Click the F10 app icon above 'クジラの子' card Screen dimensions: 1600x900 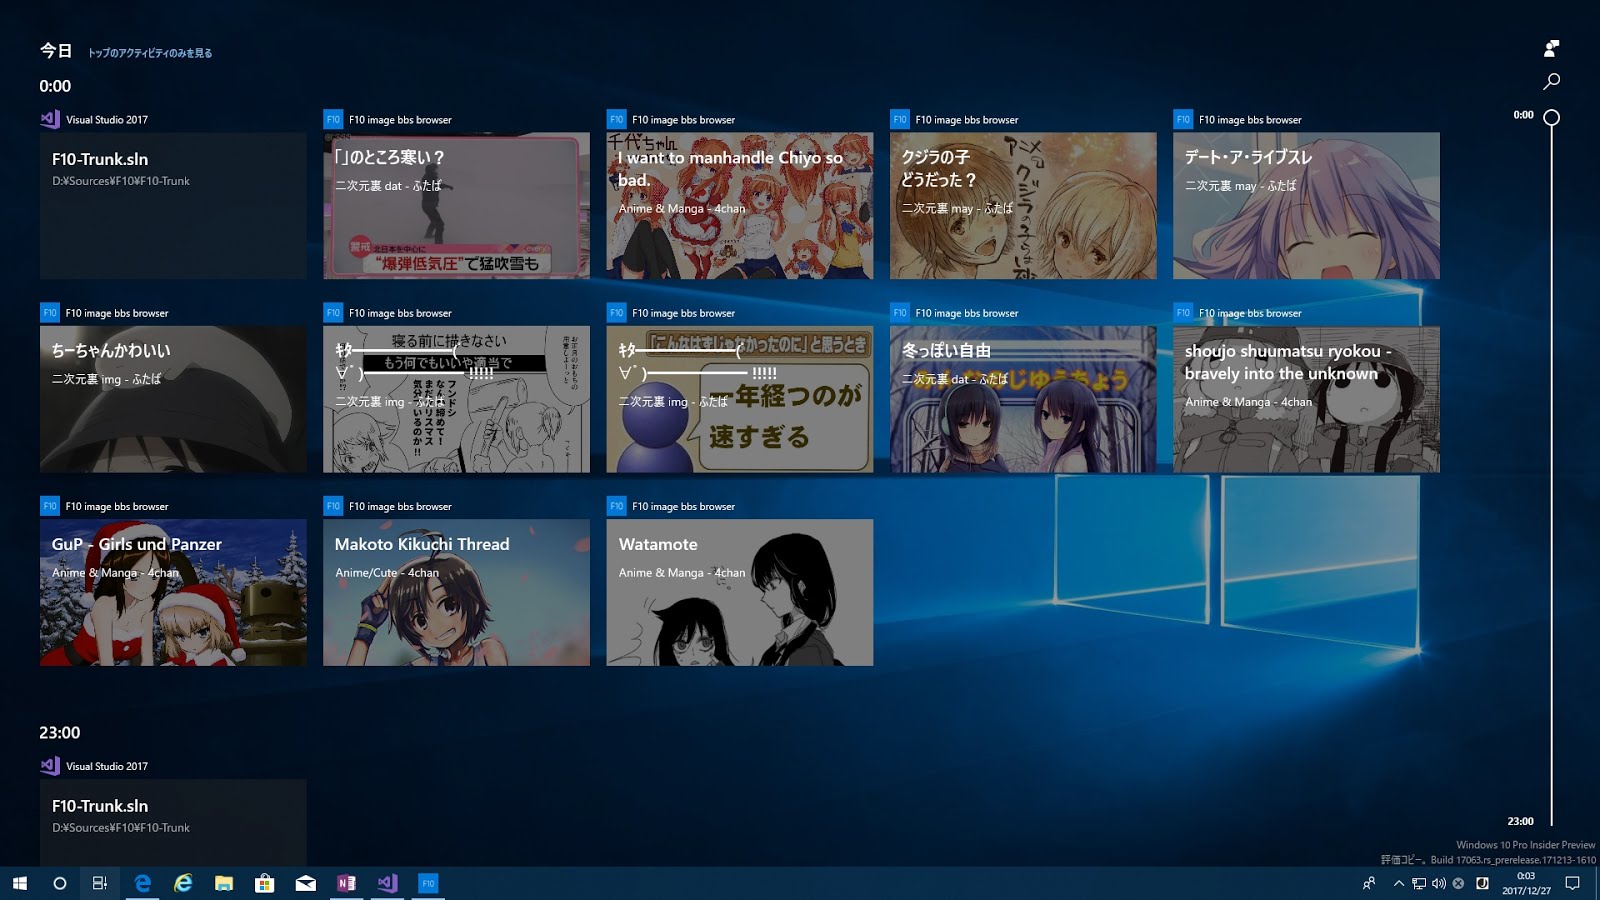coord(900,119)
